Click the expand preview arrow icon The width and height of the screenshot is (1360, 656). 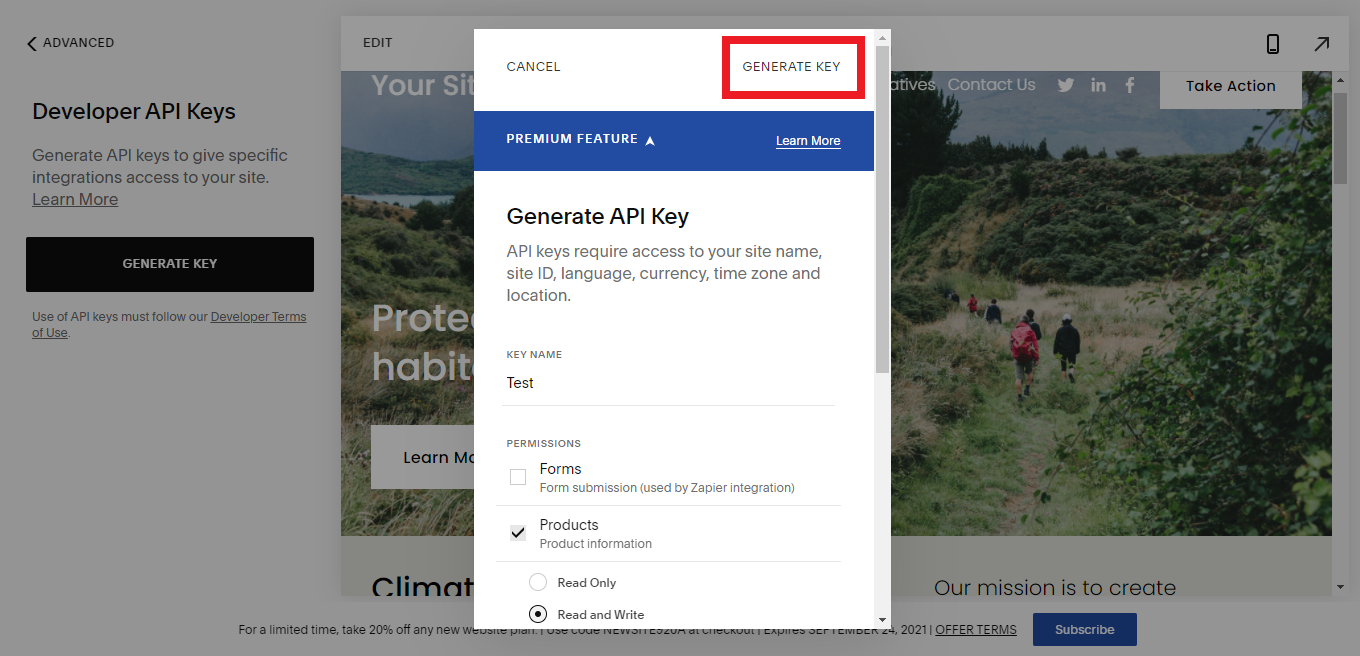tap(1321, 44)
